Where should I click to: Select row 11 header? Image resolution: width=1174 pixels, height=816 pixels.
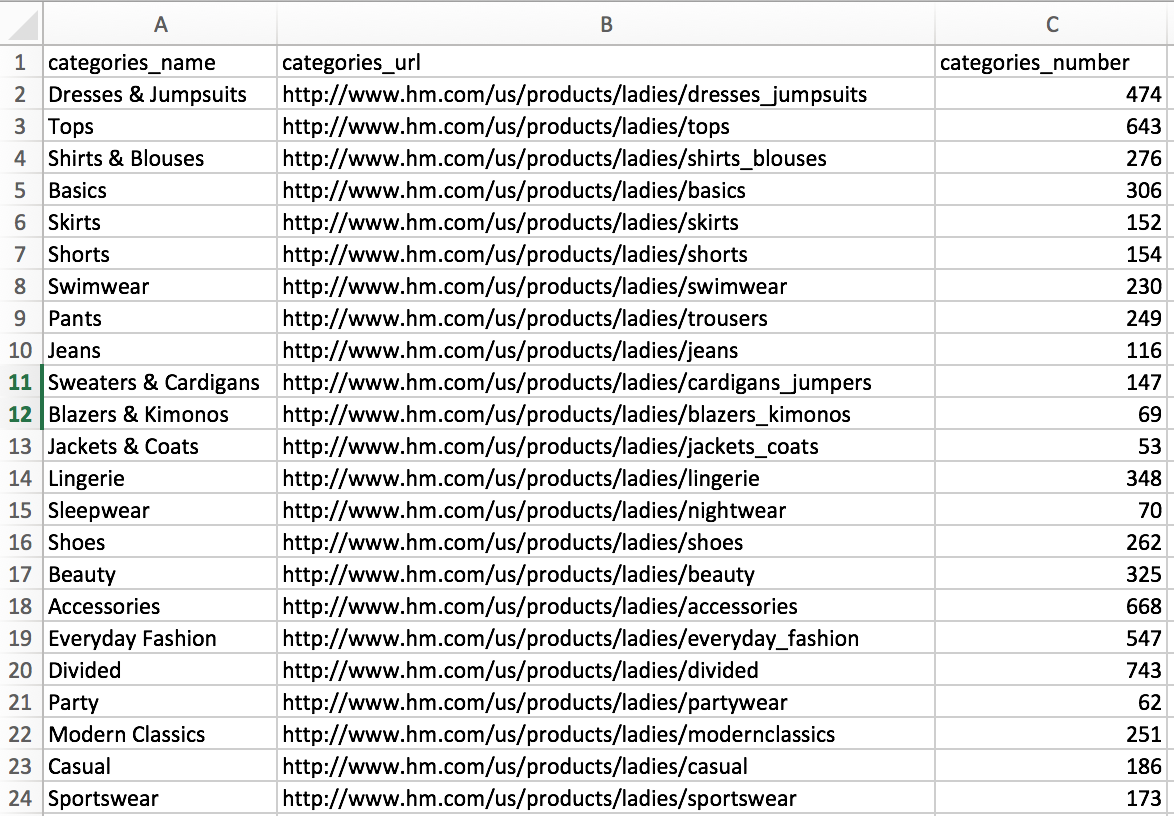[x=21, y=382]
